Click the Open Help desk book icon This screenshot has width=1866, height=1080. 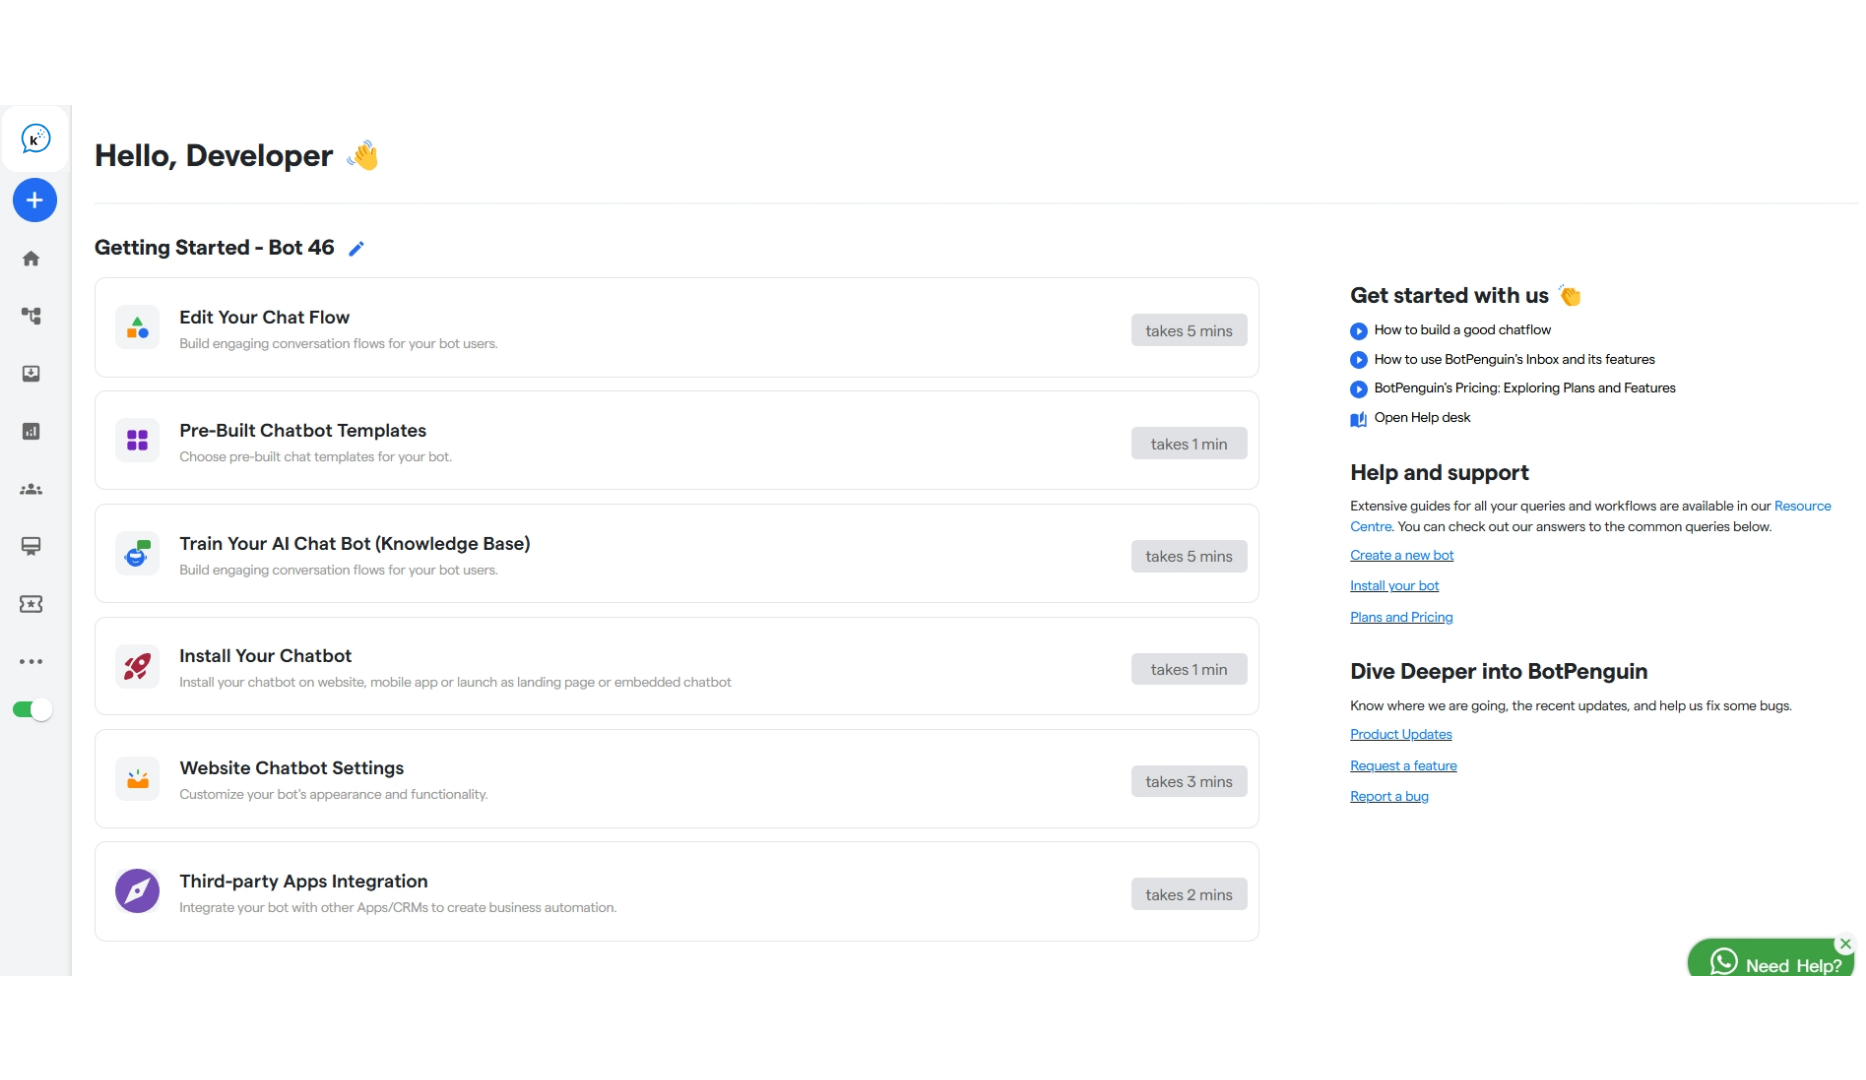[x=1358, y=419]
